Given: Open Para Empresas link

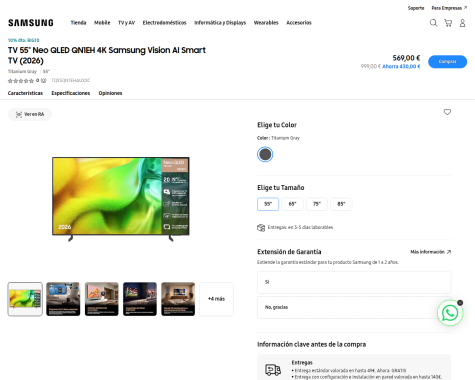Looking at the screenshot, I should (x=449, y=8).
